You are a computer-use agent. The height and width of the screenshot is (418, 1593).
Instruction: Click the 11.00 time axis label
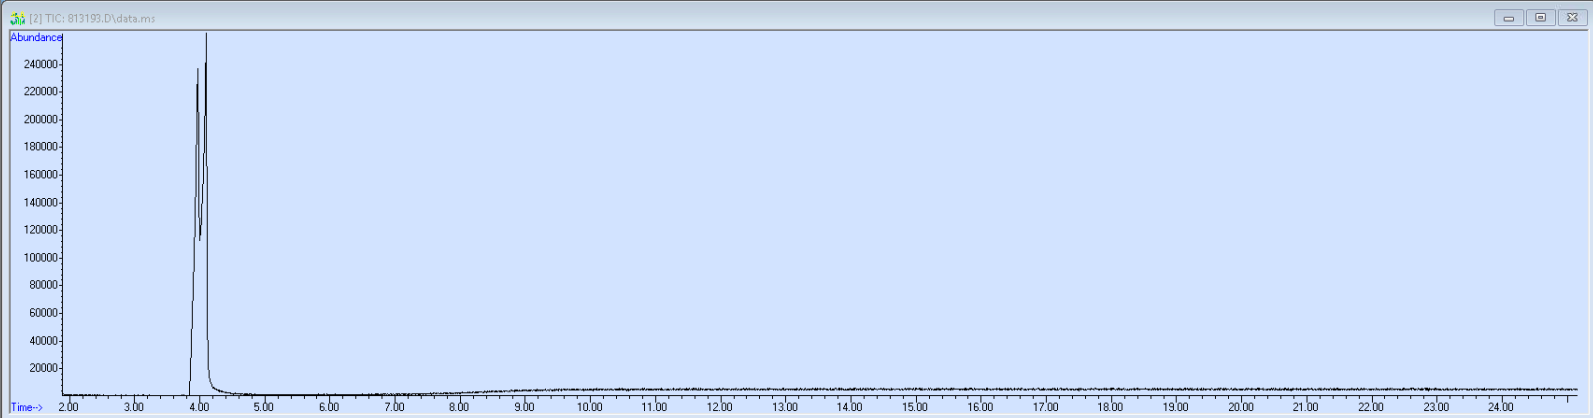tap(654, 407)
